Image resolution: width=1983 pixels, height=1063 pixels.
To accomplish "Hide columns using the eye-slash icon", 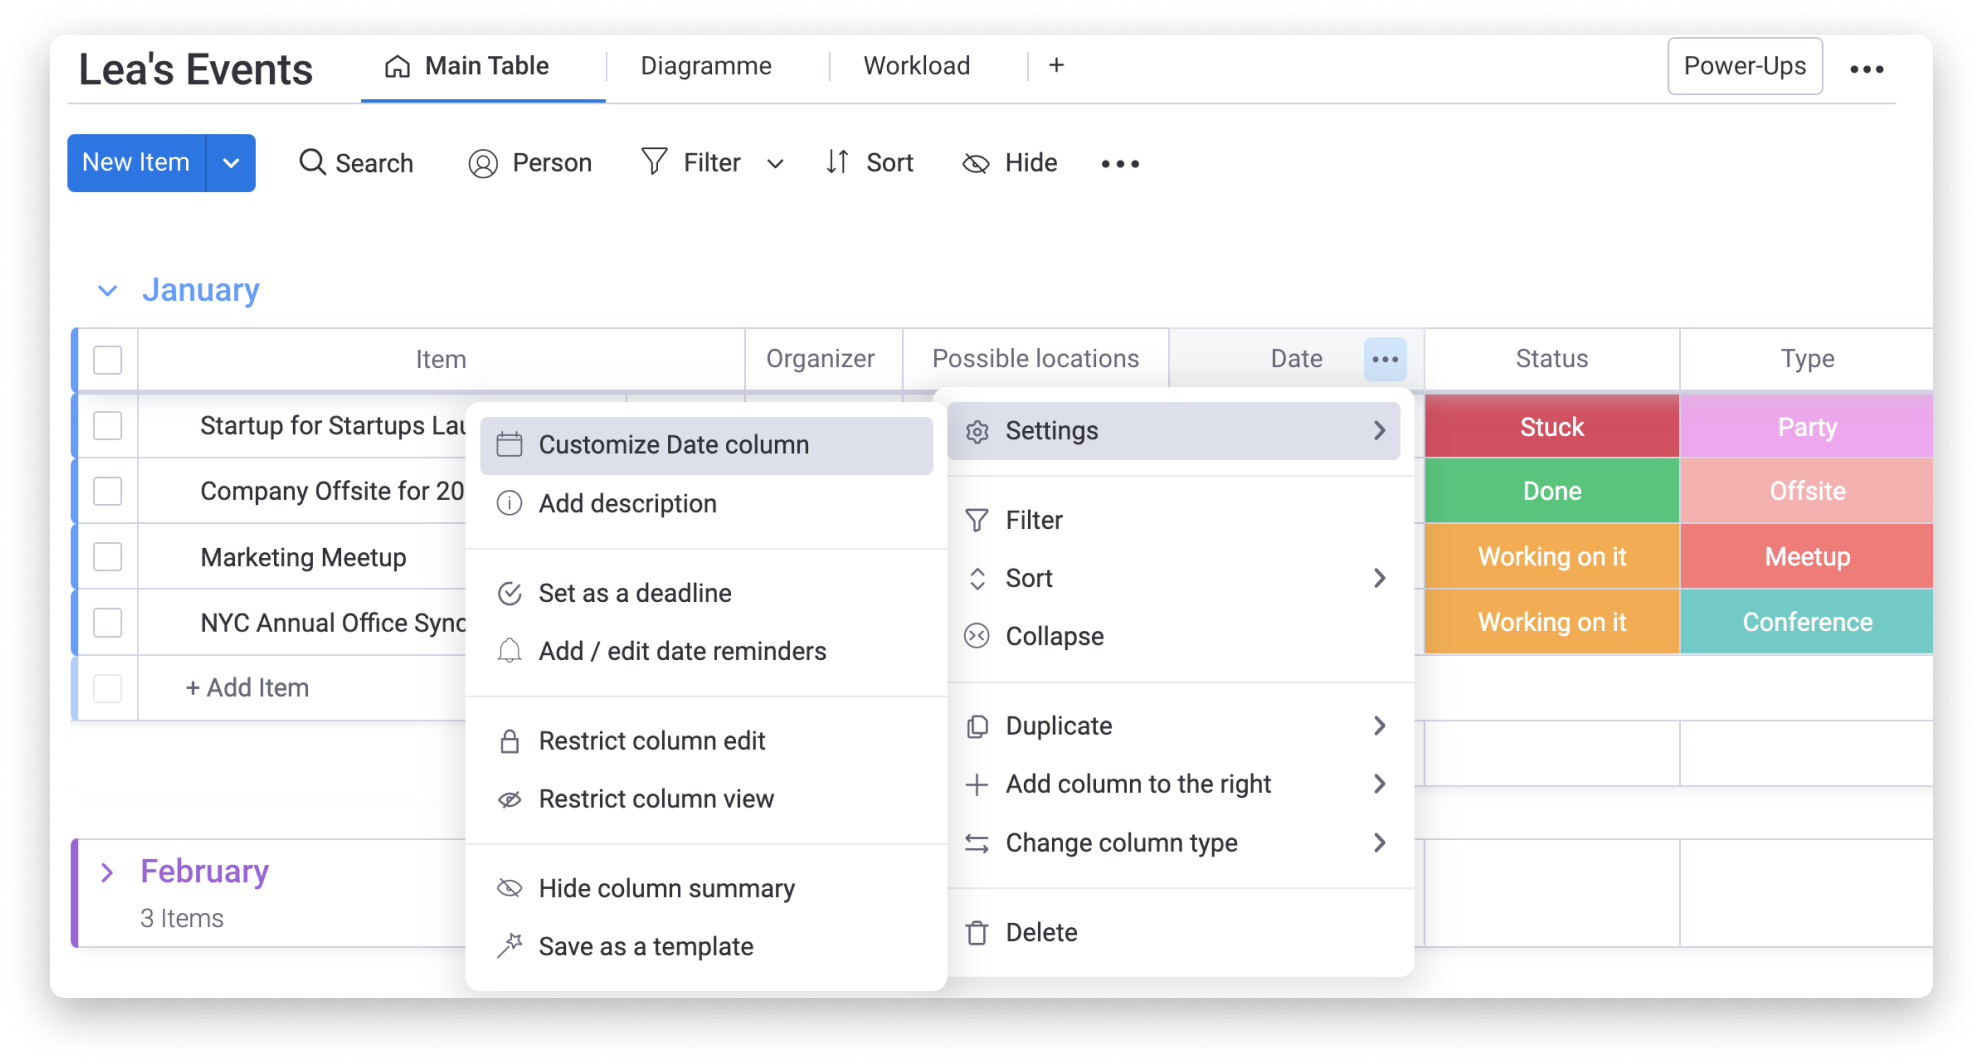I will [975, 163].
